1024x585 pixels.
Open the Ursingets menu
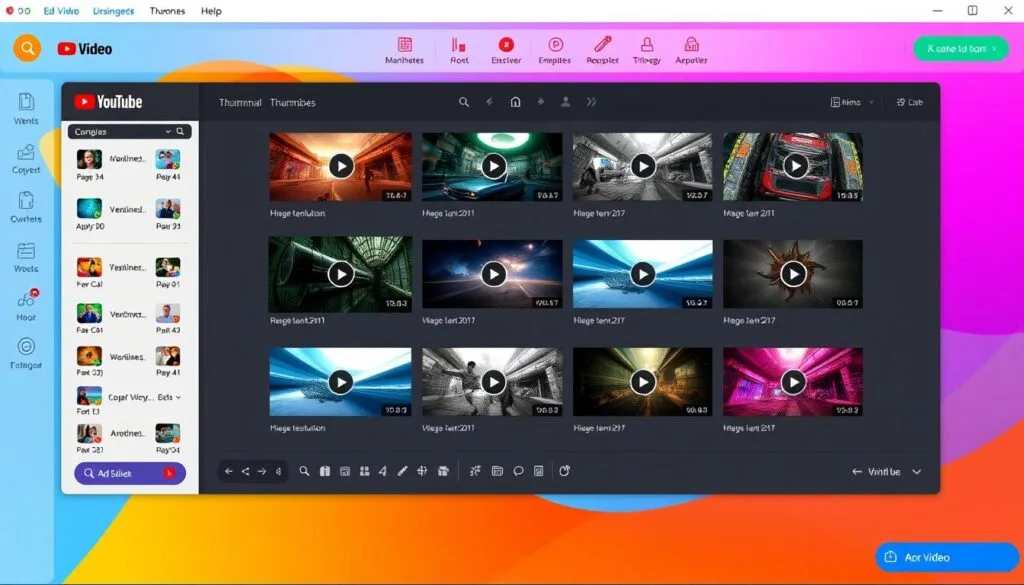coord(113,11)
